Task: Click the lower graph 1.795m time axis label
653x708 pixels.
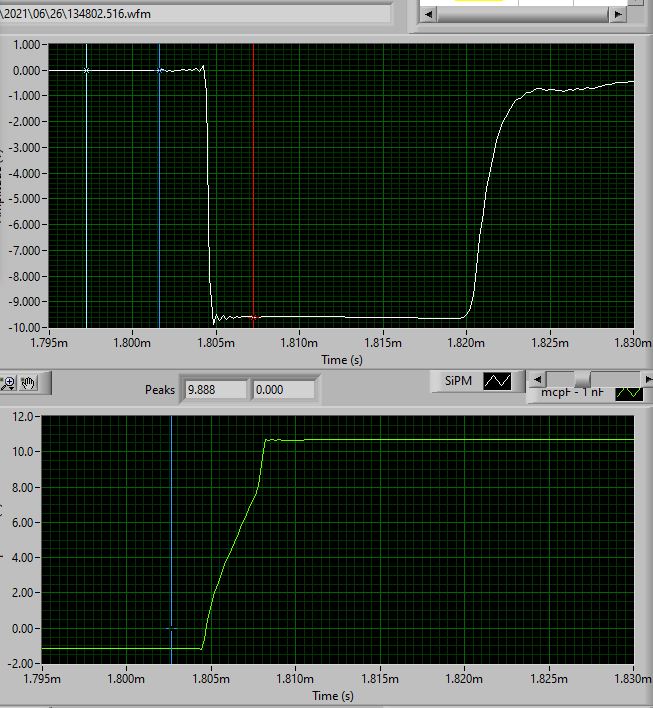Action: pyautogui.click(x=42, y=679)
